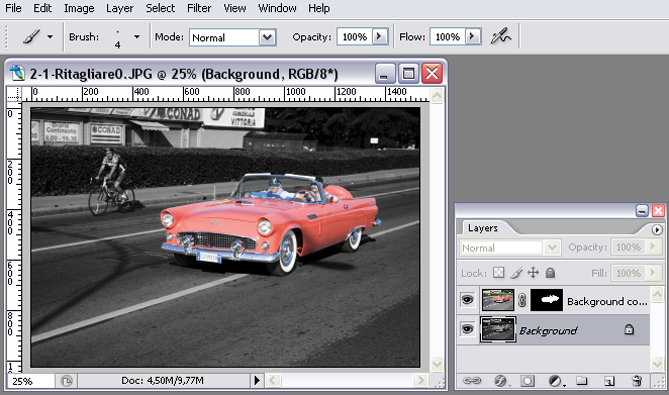
Task: Click the Add layer mask icon
Action: pos(527,380)
